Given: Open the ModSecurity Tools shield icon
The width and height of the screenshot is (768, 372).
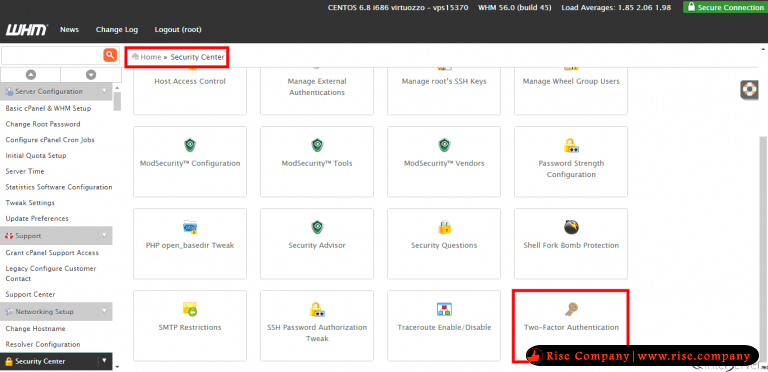Looking at the screenshot, I should [x=316, y=145].
